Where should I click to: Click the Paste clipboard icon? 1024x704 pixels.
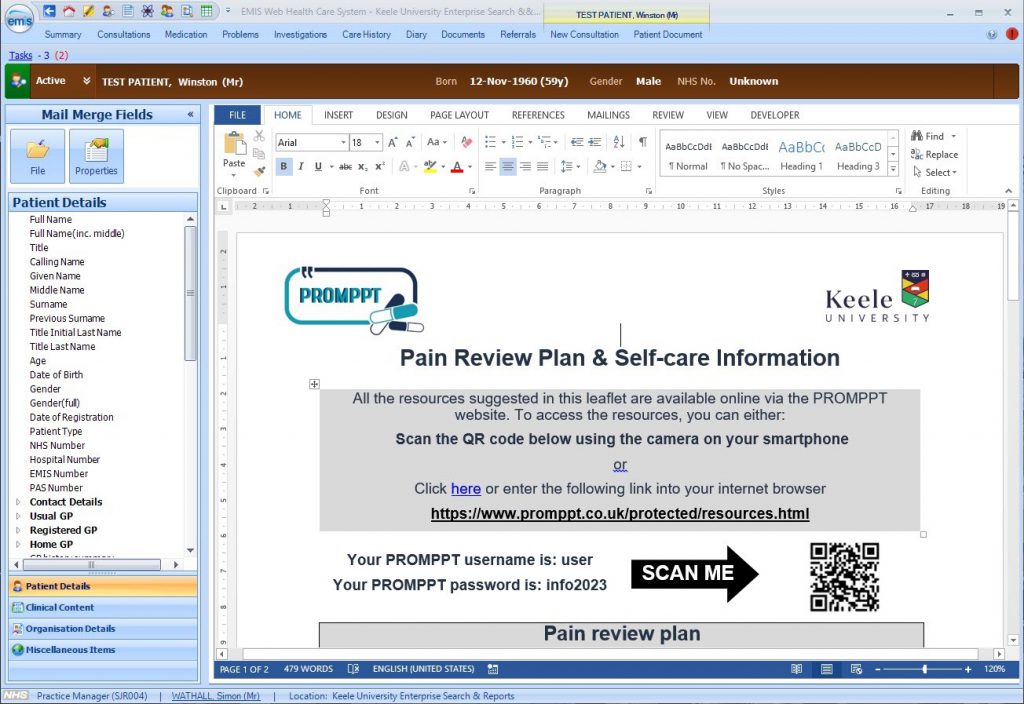234,144
